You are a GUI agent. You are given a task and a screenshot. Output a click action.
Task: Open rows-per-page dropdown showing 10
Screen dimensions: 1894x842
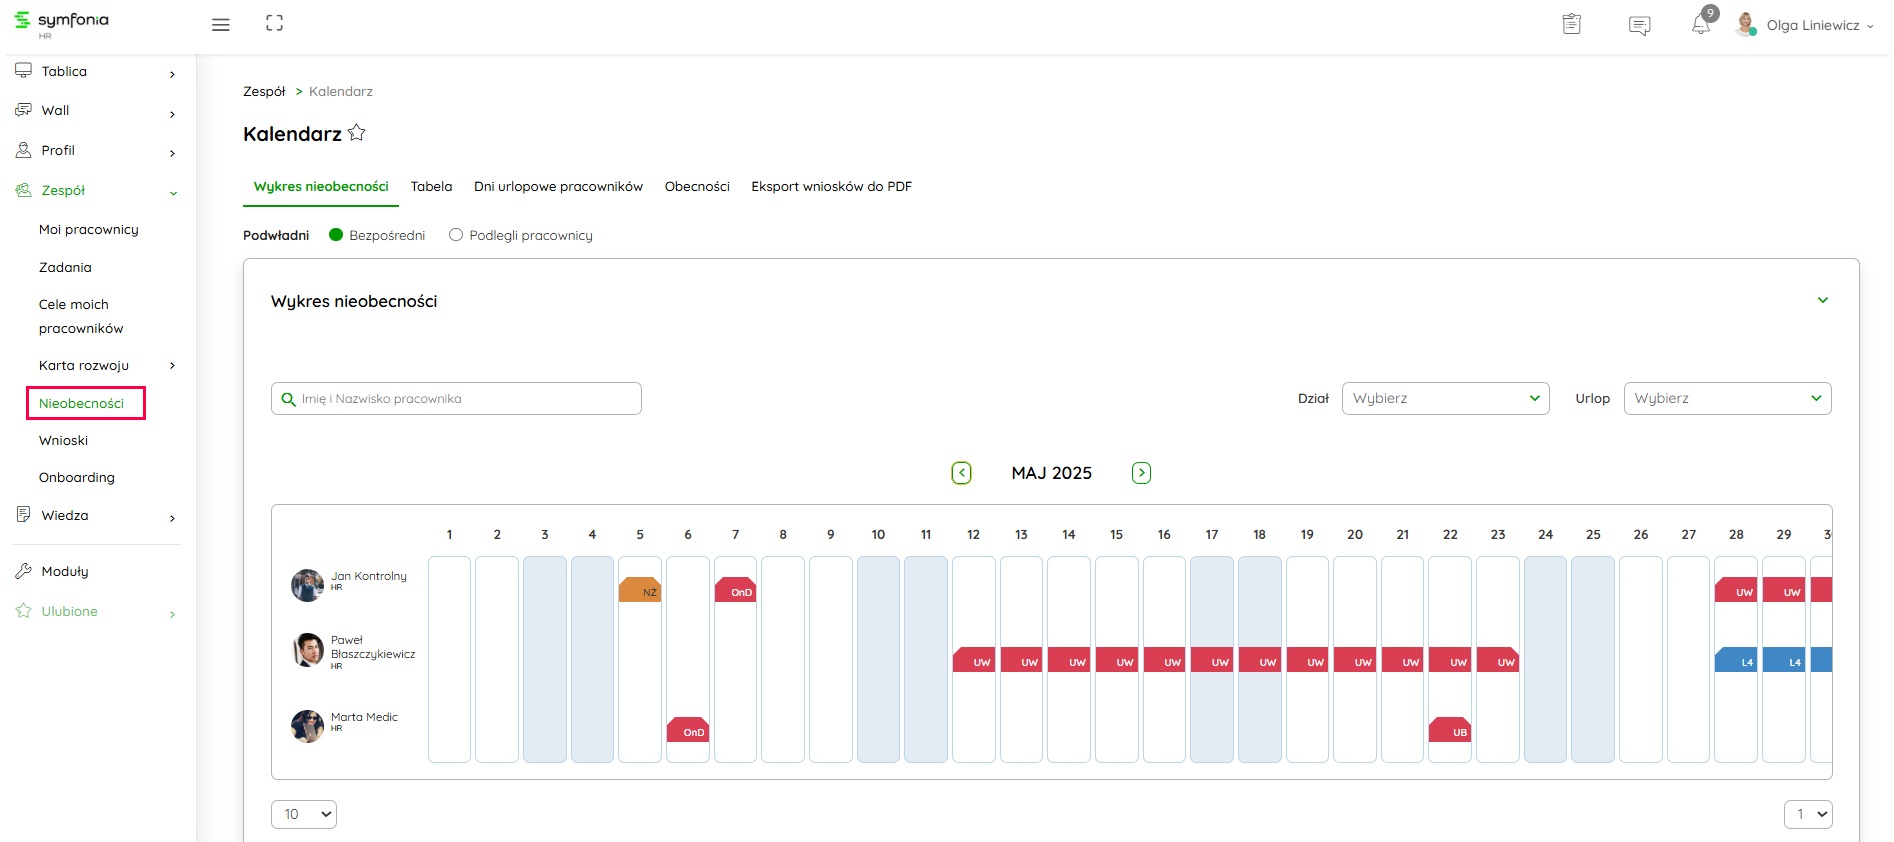coord(304,814)
